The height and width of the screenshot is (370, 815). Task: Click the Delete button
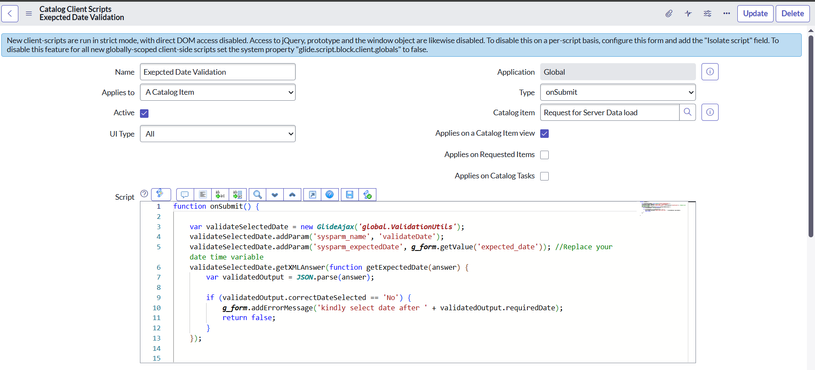[793, 14]
